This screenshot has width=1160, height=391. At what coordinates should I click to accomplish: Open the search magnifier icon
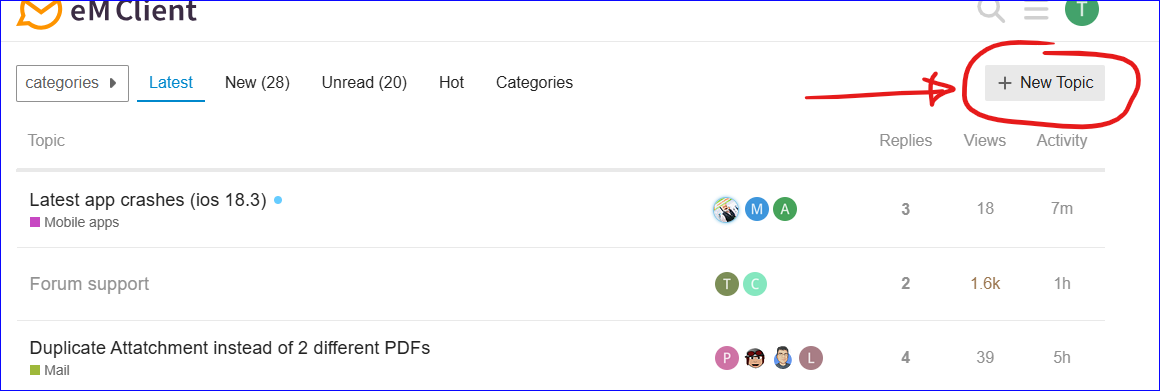[x=991, y=11]
